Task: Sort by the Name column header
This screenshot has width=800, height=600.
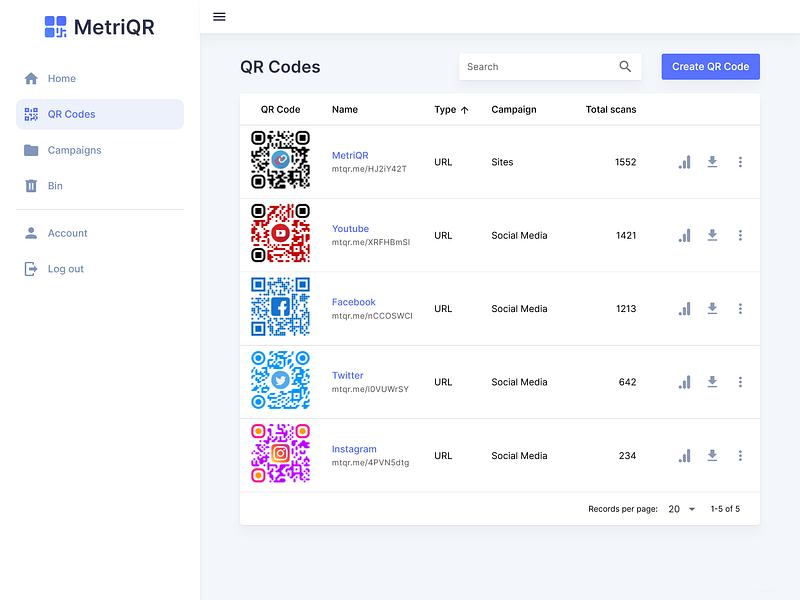Action: (345, 110)
